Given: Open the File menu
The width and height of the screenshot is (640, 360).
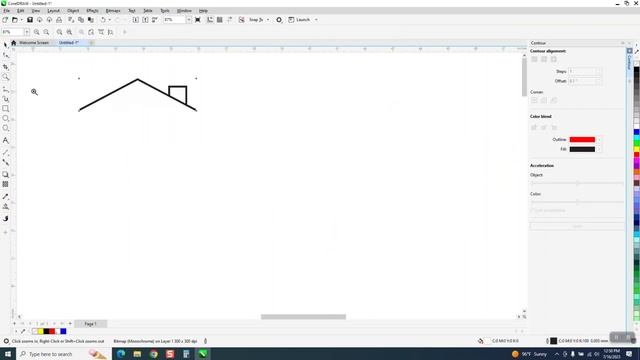Looking at the screenshot, I should 7,11.
